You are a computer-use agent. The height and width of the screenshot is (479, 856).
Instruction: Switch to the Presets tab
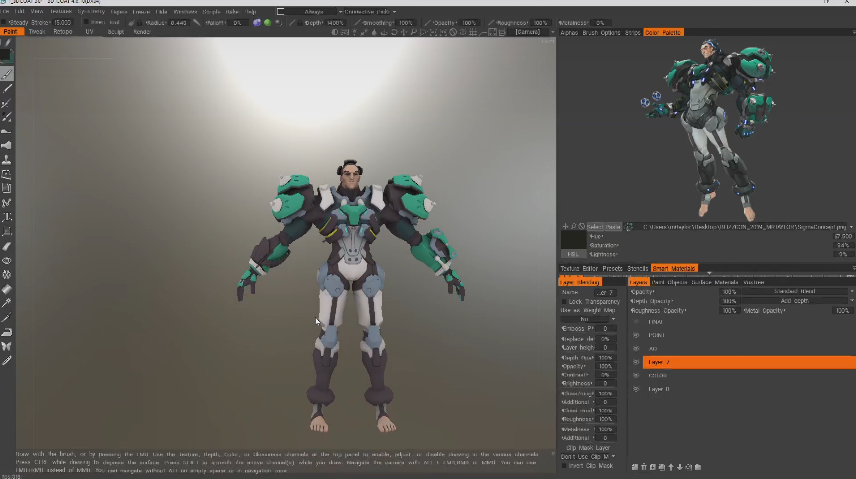pos(612,269)
